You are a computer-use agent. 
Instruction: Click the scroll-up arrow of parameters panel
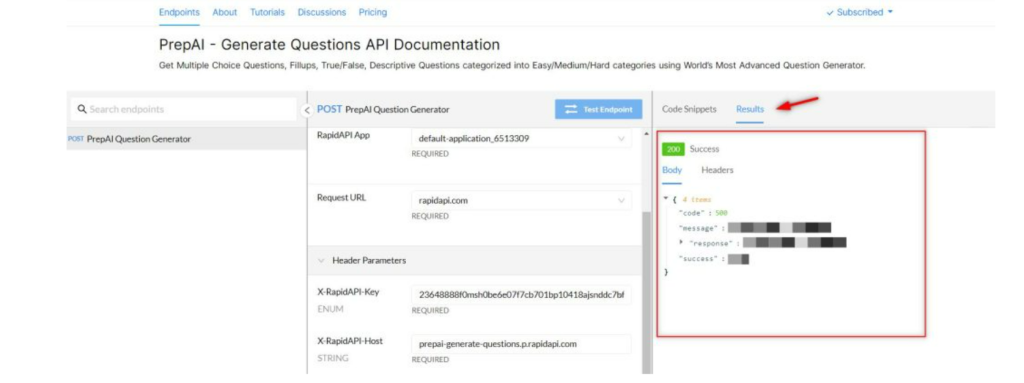click(x=647, y=134)
